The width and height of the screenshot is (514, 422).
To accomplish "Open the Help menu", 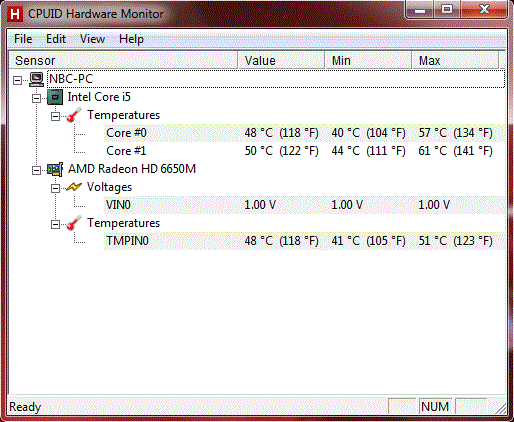I will pos(131,39).
